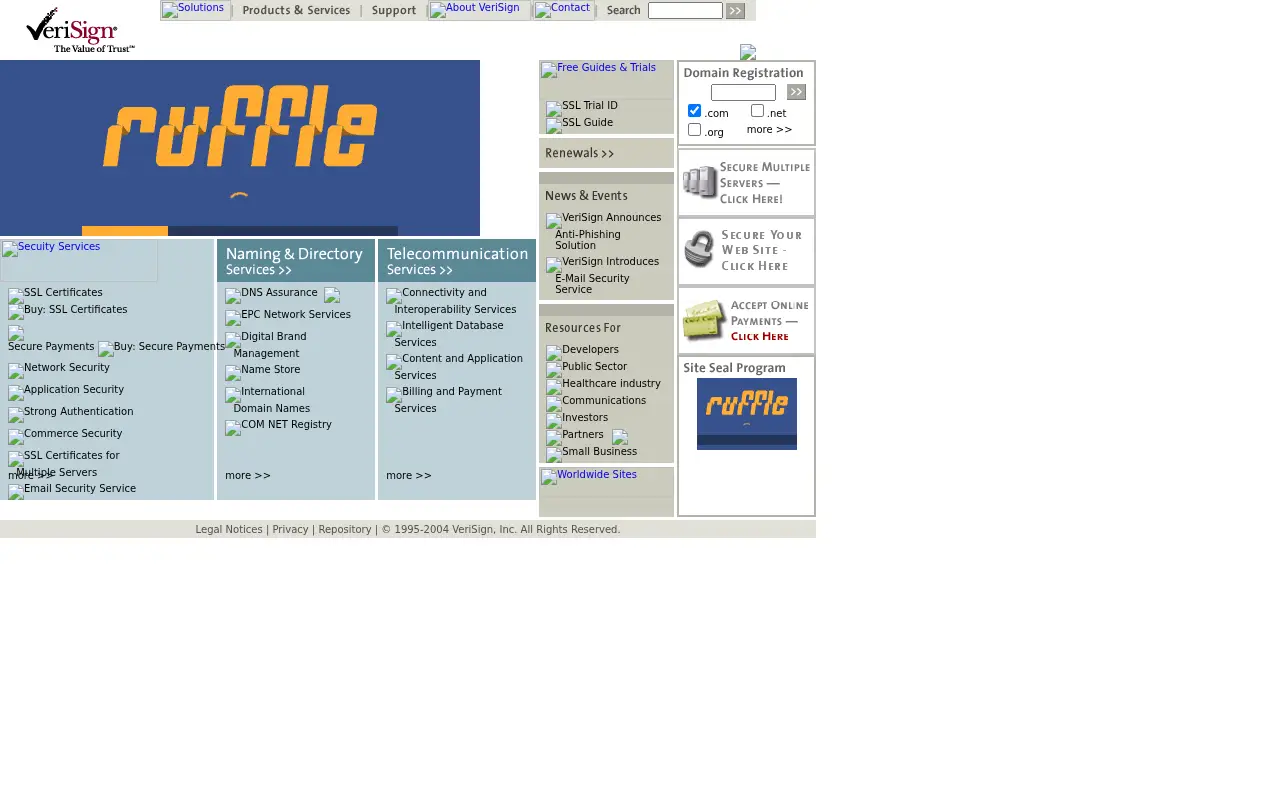This screenshot has width=1280, height=800.
Task: Click the Secure Your Web Site padlock banner
Action: point(746,251)
